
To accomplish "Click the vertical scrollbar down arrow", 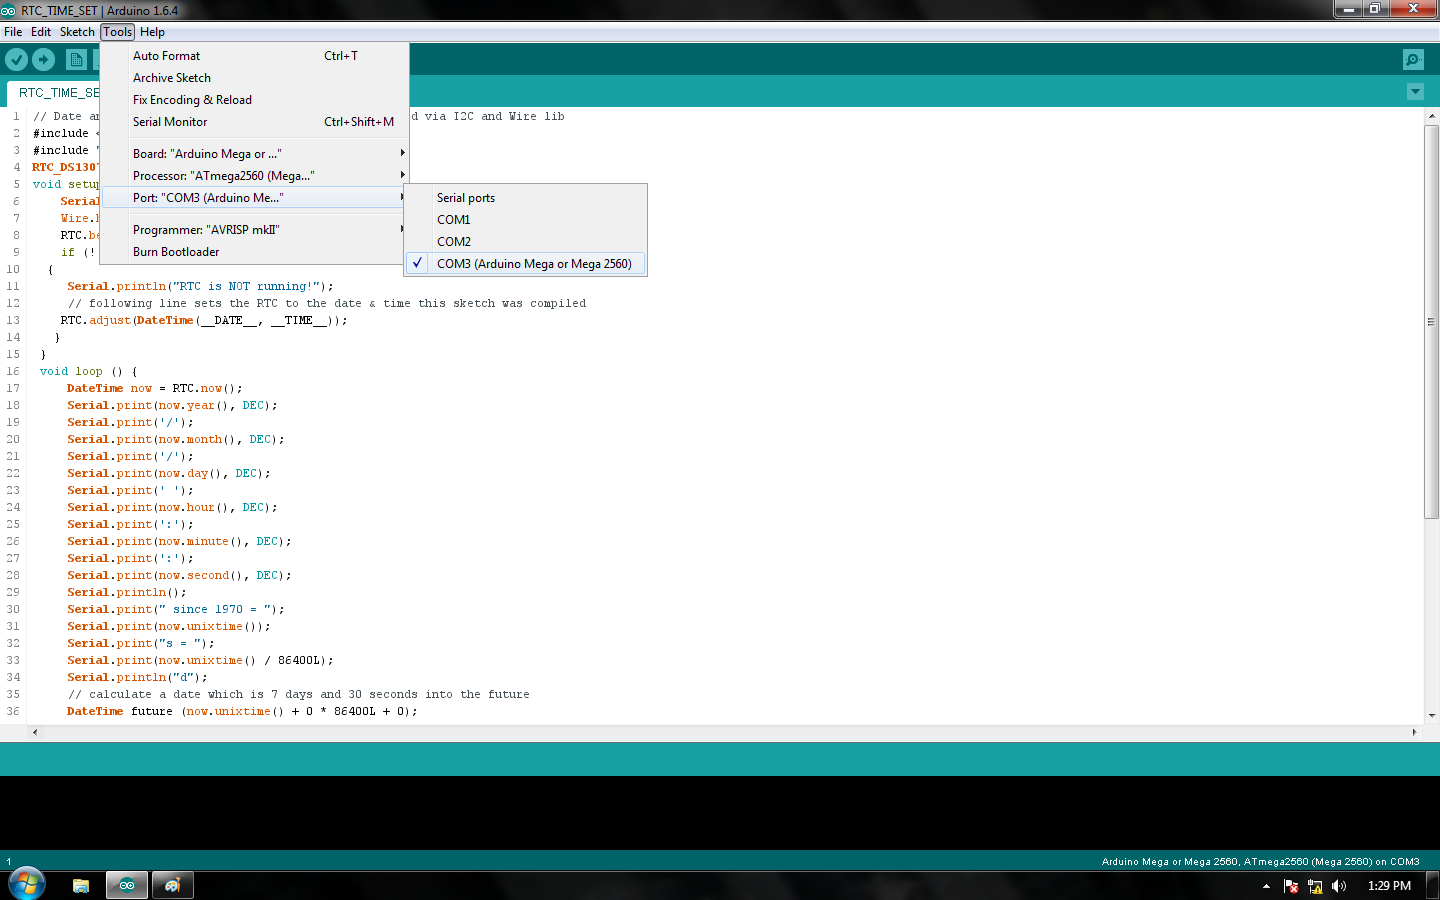I will [1432, 716].
